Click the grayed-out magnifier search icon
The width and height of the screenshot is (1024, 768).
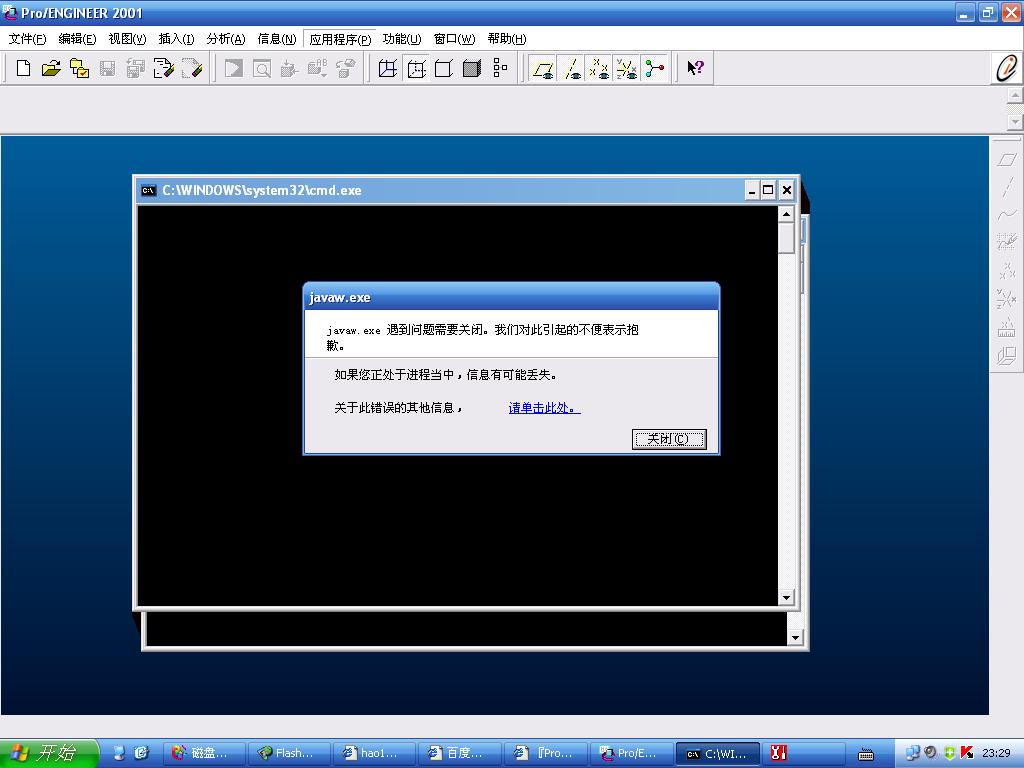click(x=262, y=68)
